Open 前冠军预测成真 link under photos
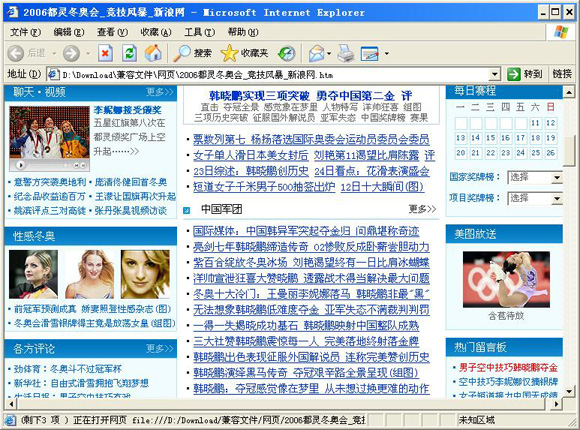Viewport: 580px width, 430px height. 92,309
